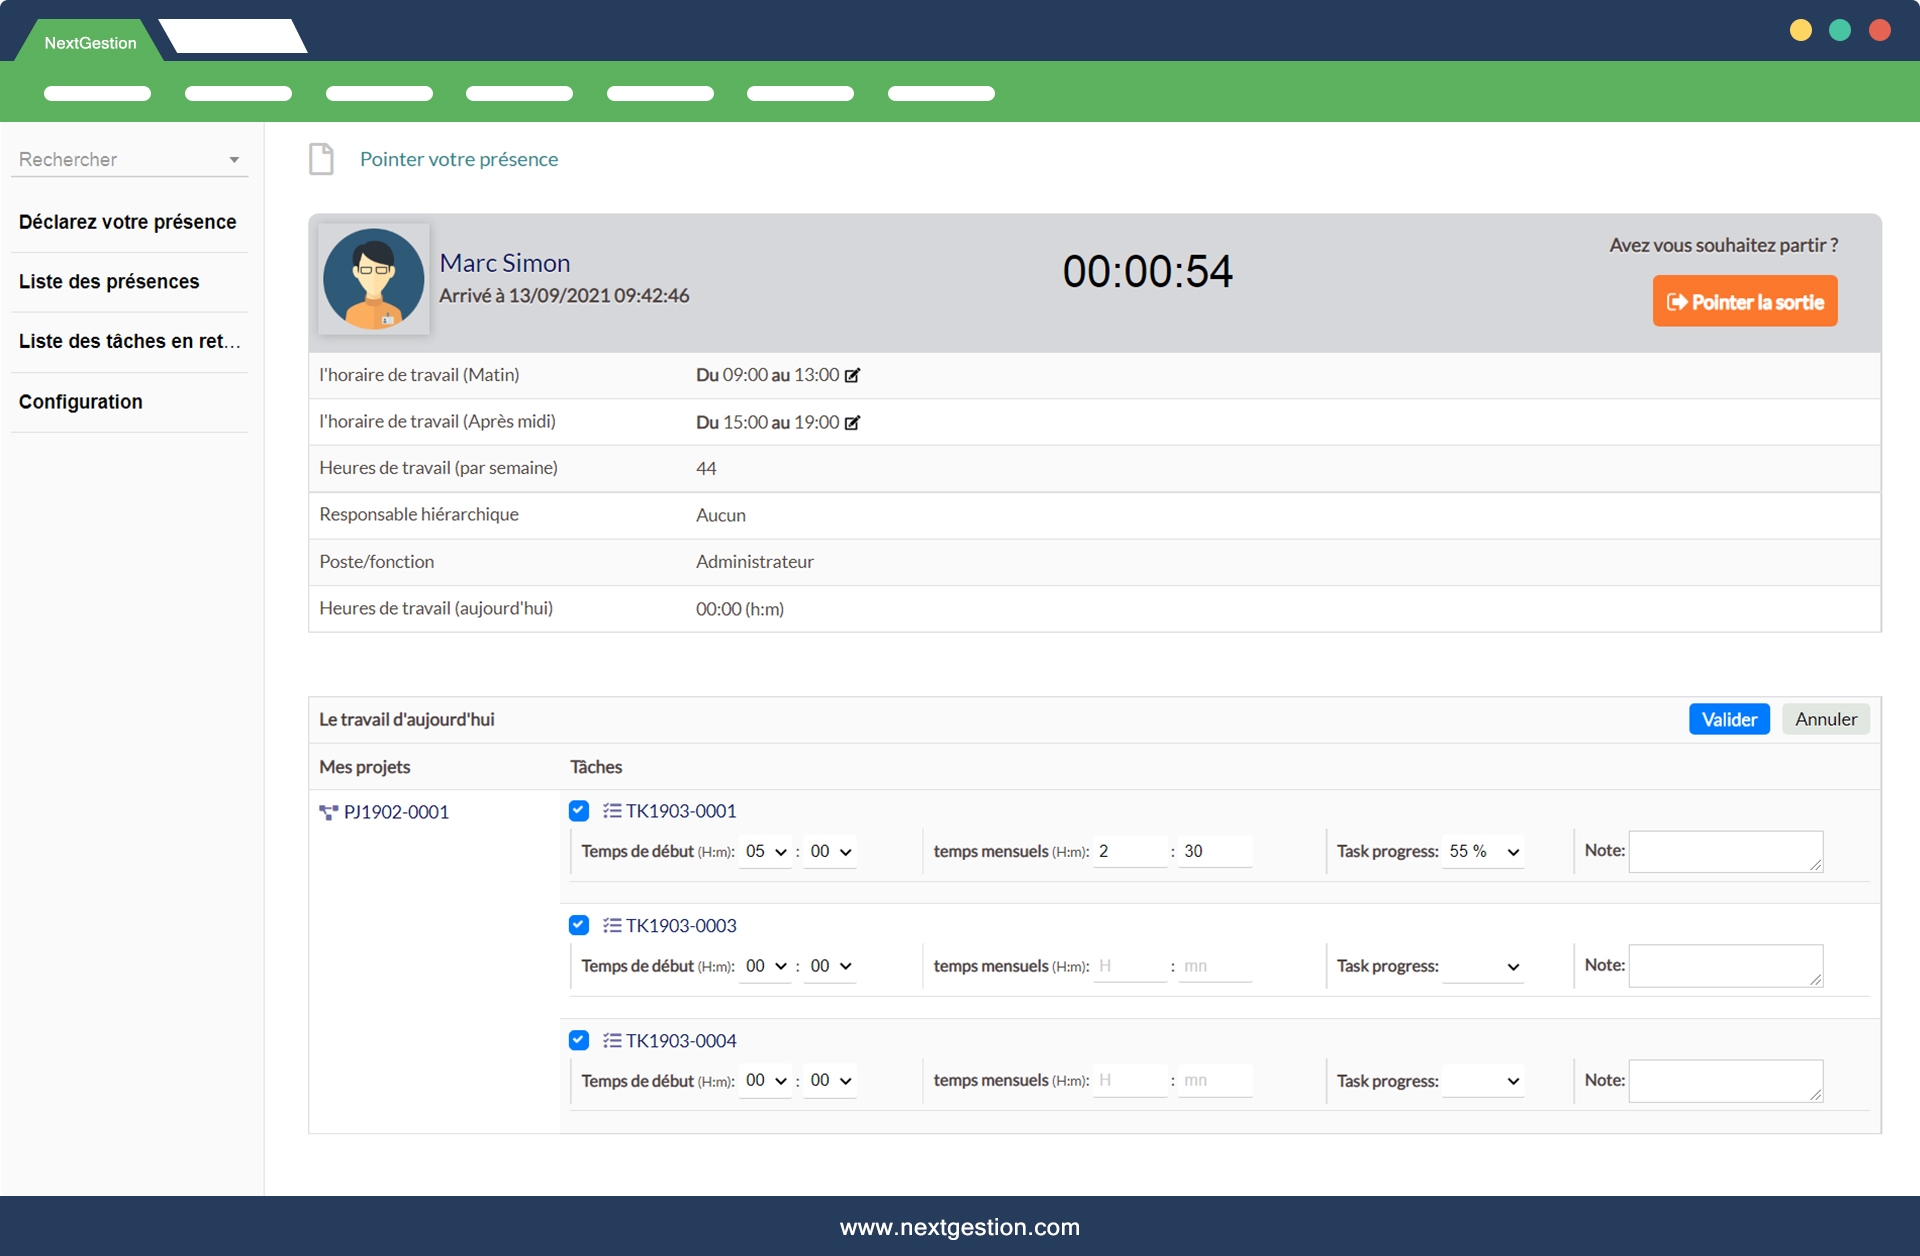Click the blue Valider button

pyautogui.click(x=1728, y=719)
